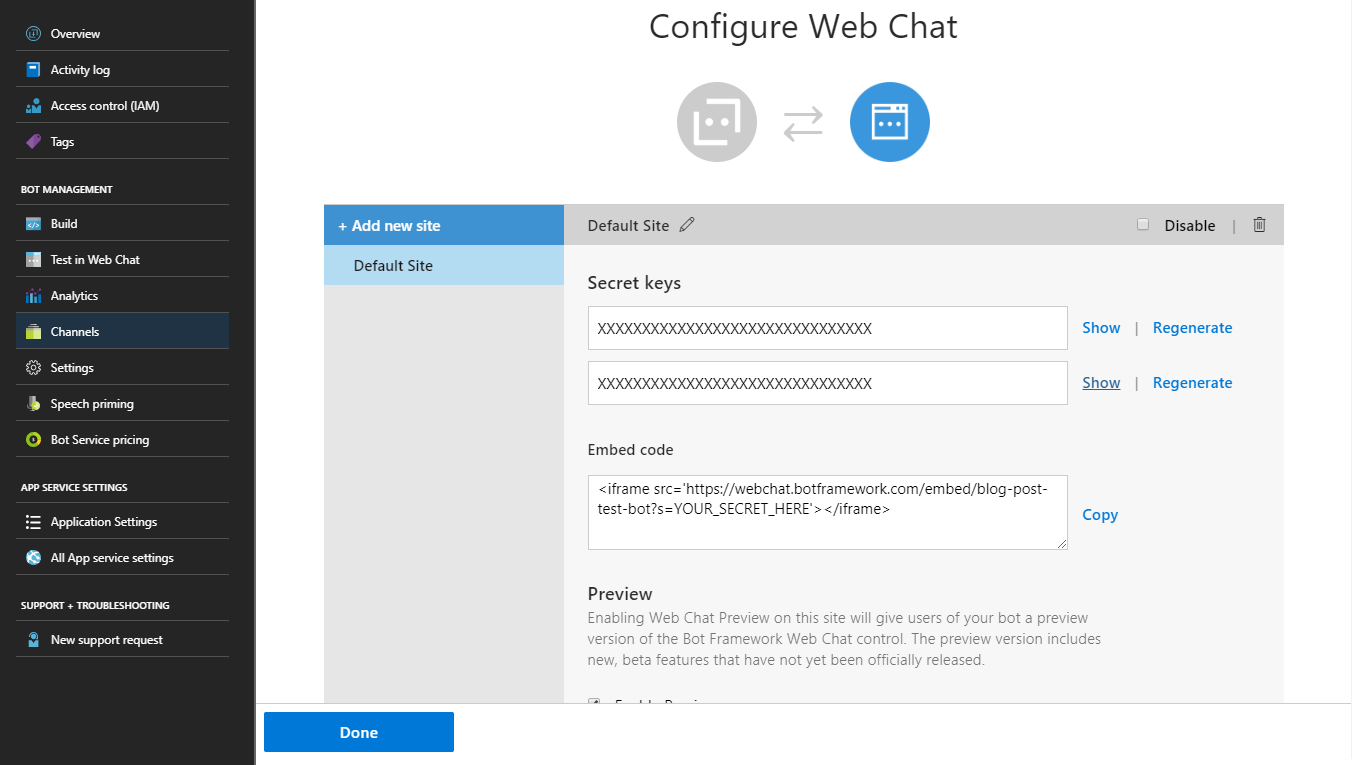Show the first secret key
The image size is (1352, 765).
point(1101,328)
